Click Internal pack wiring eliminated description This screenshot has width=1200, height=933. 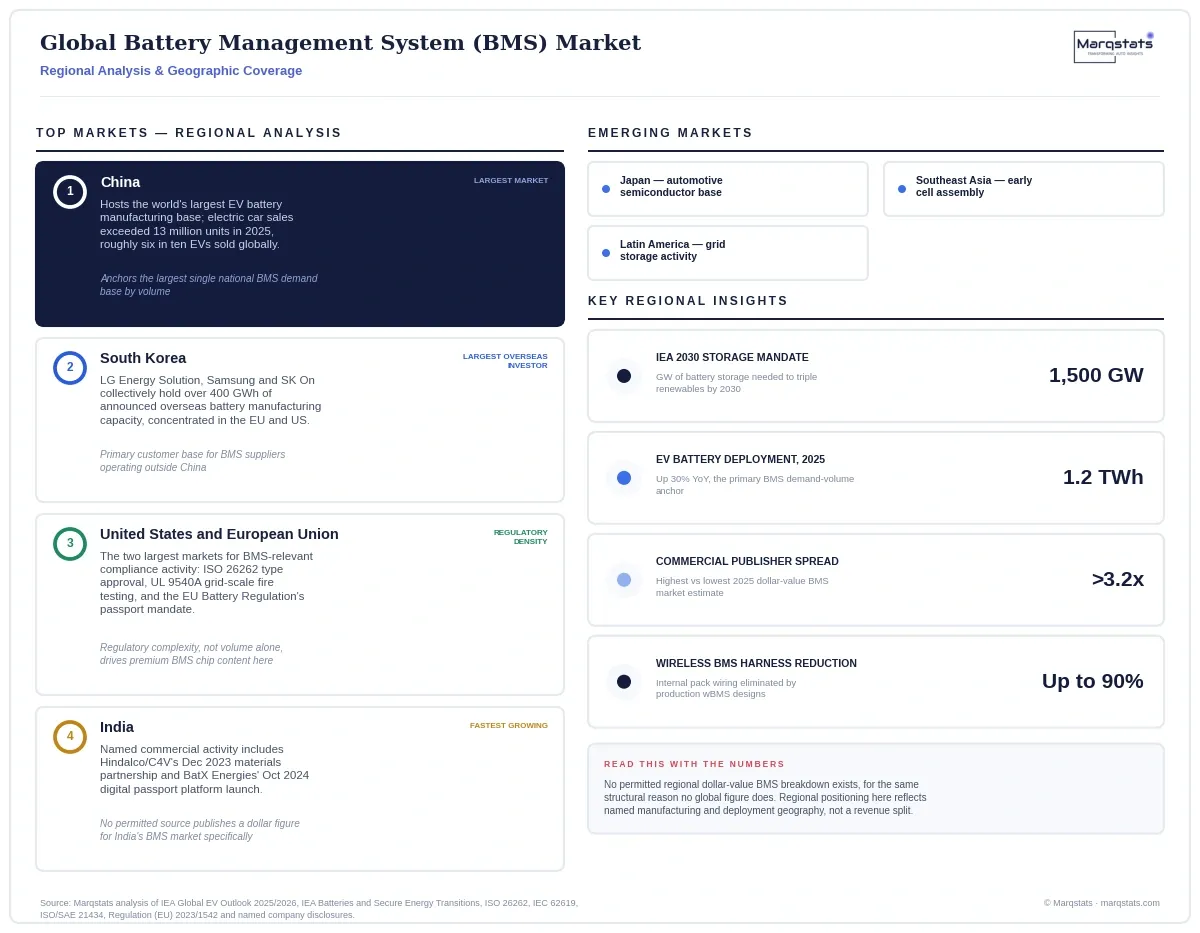[x=726, y=688]
